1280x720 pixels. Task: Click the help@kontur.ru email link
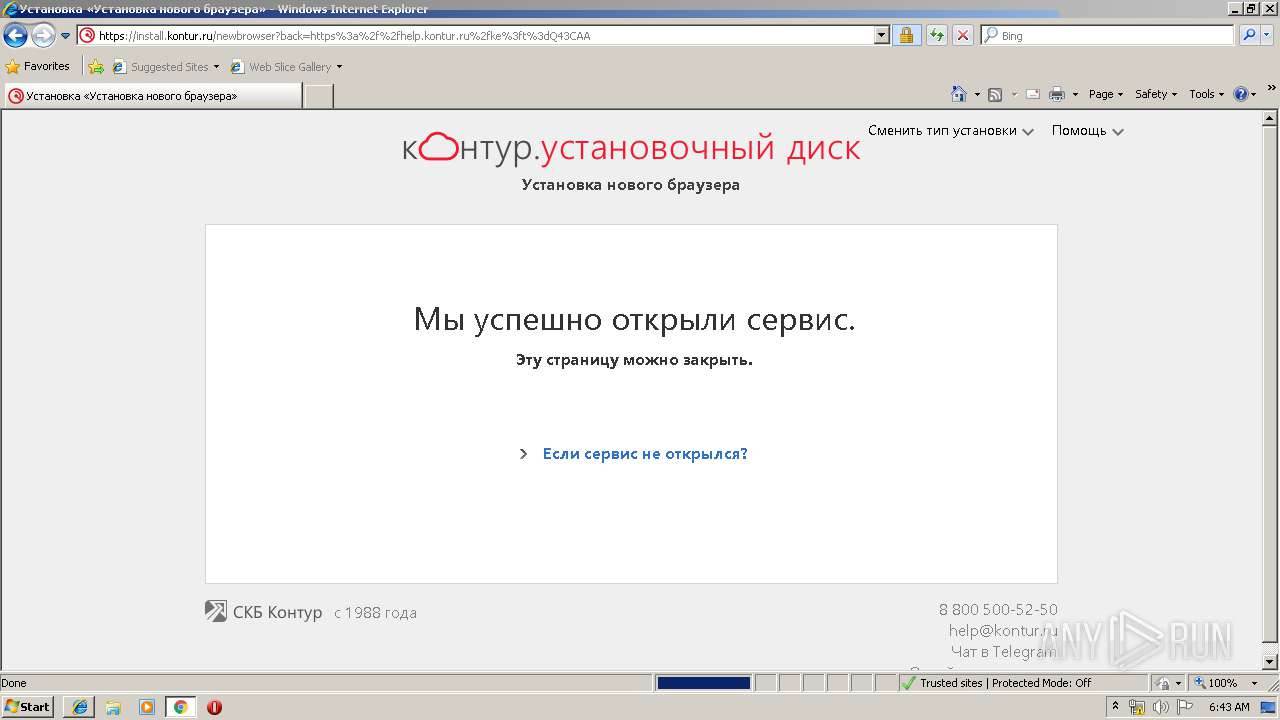tap(1003, 630)
